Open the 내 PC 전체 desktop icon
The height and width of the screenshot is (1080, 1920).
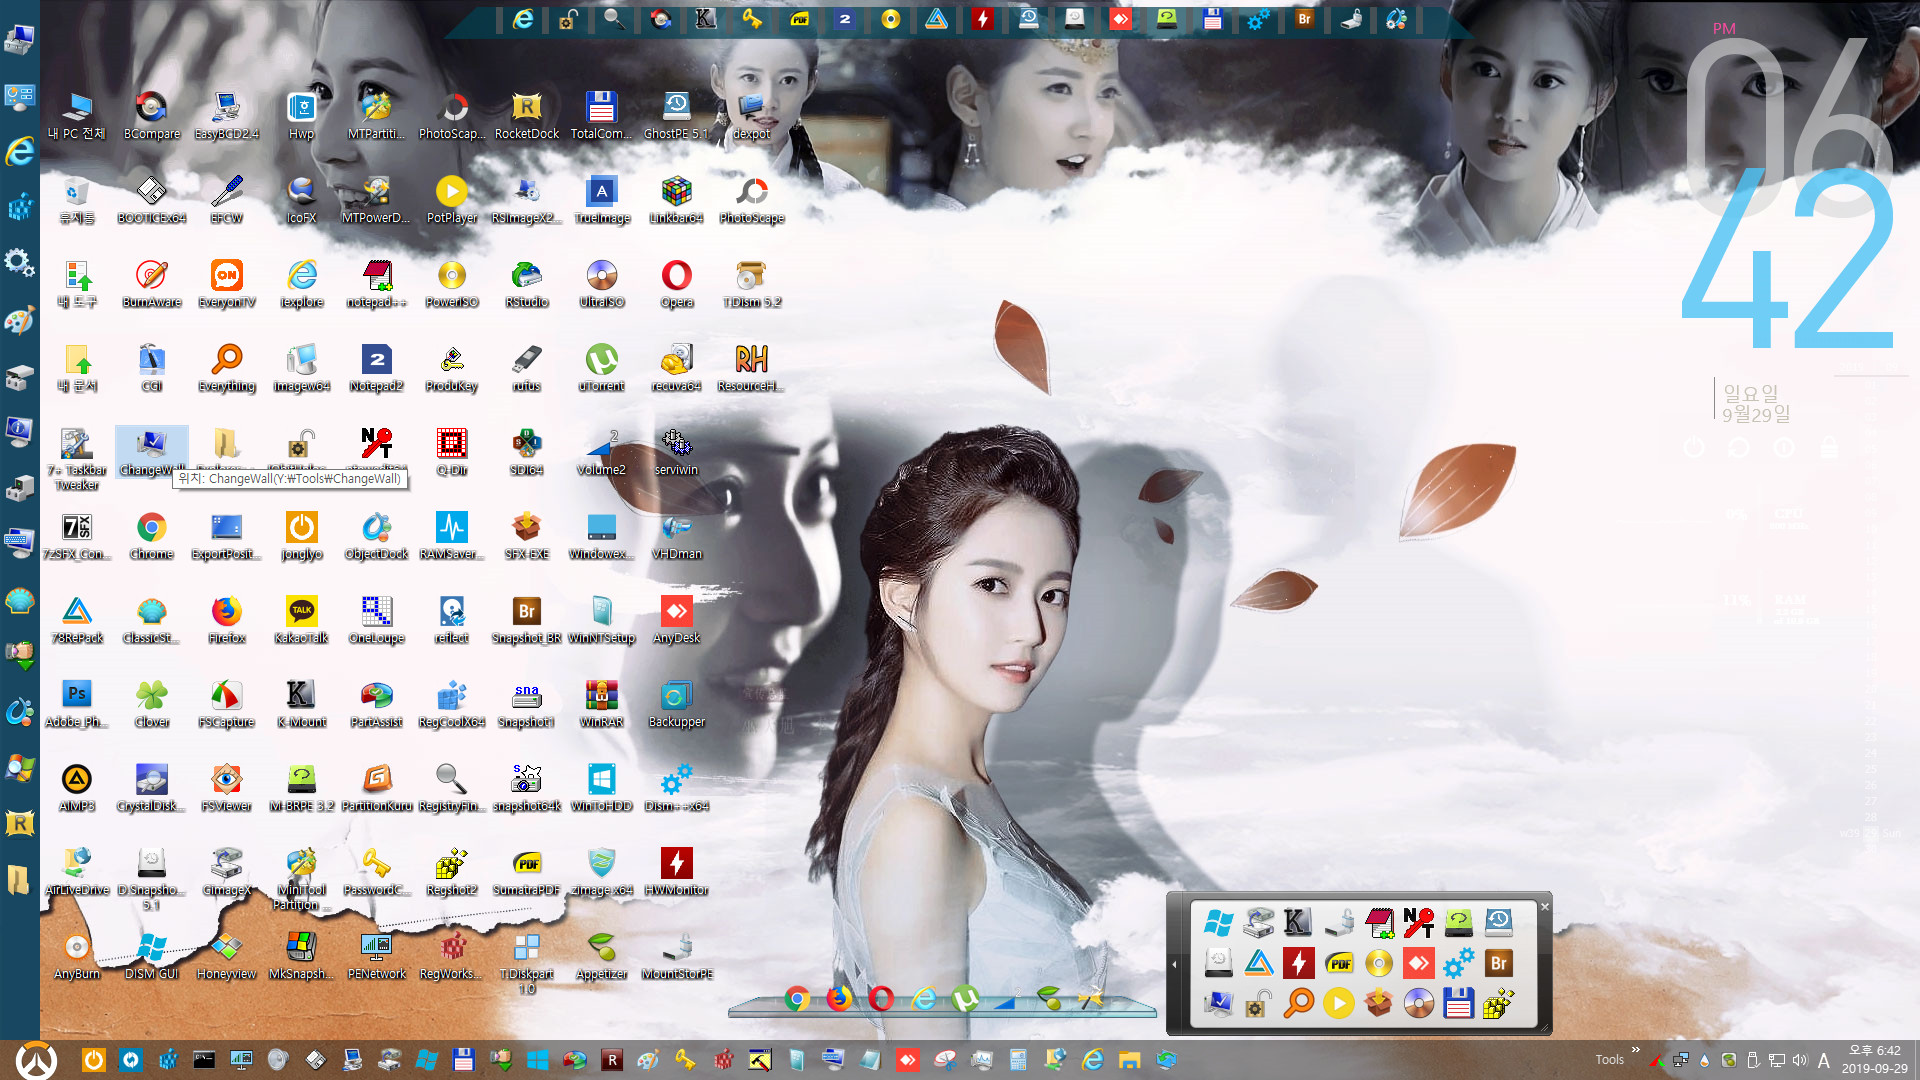pyautogui.click(x=76, y=115)
